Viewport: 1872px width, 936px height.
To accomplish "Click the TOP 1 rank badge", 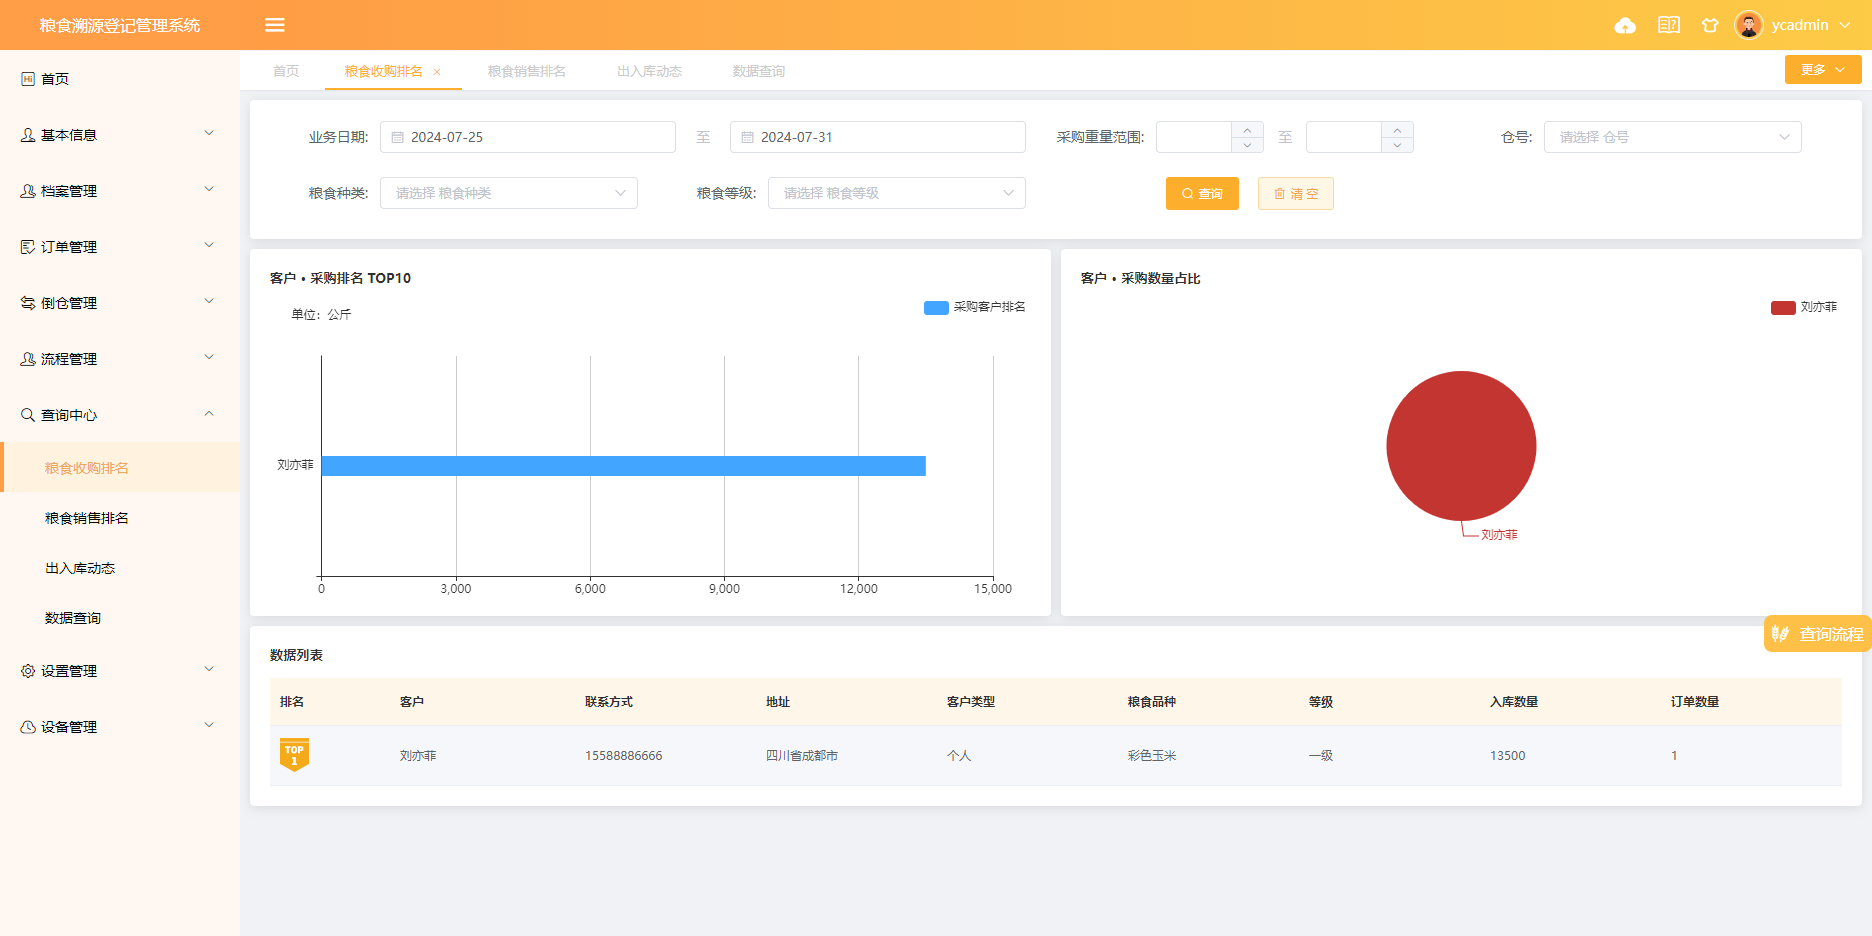I will tap(294, 755).
